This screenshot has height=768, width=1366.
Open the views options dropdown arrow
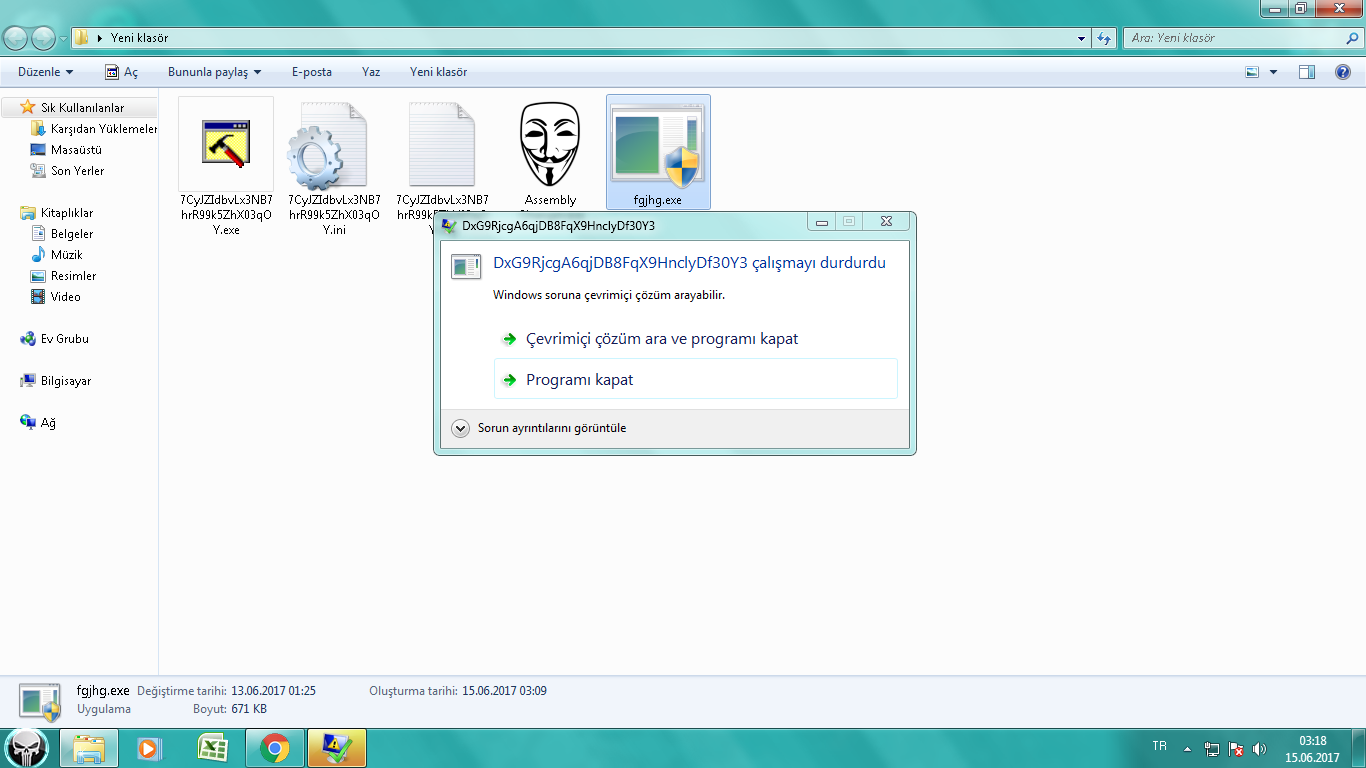1273,72
